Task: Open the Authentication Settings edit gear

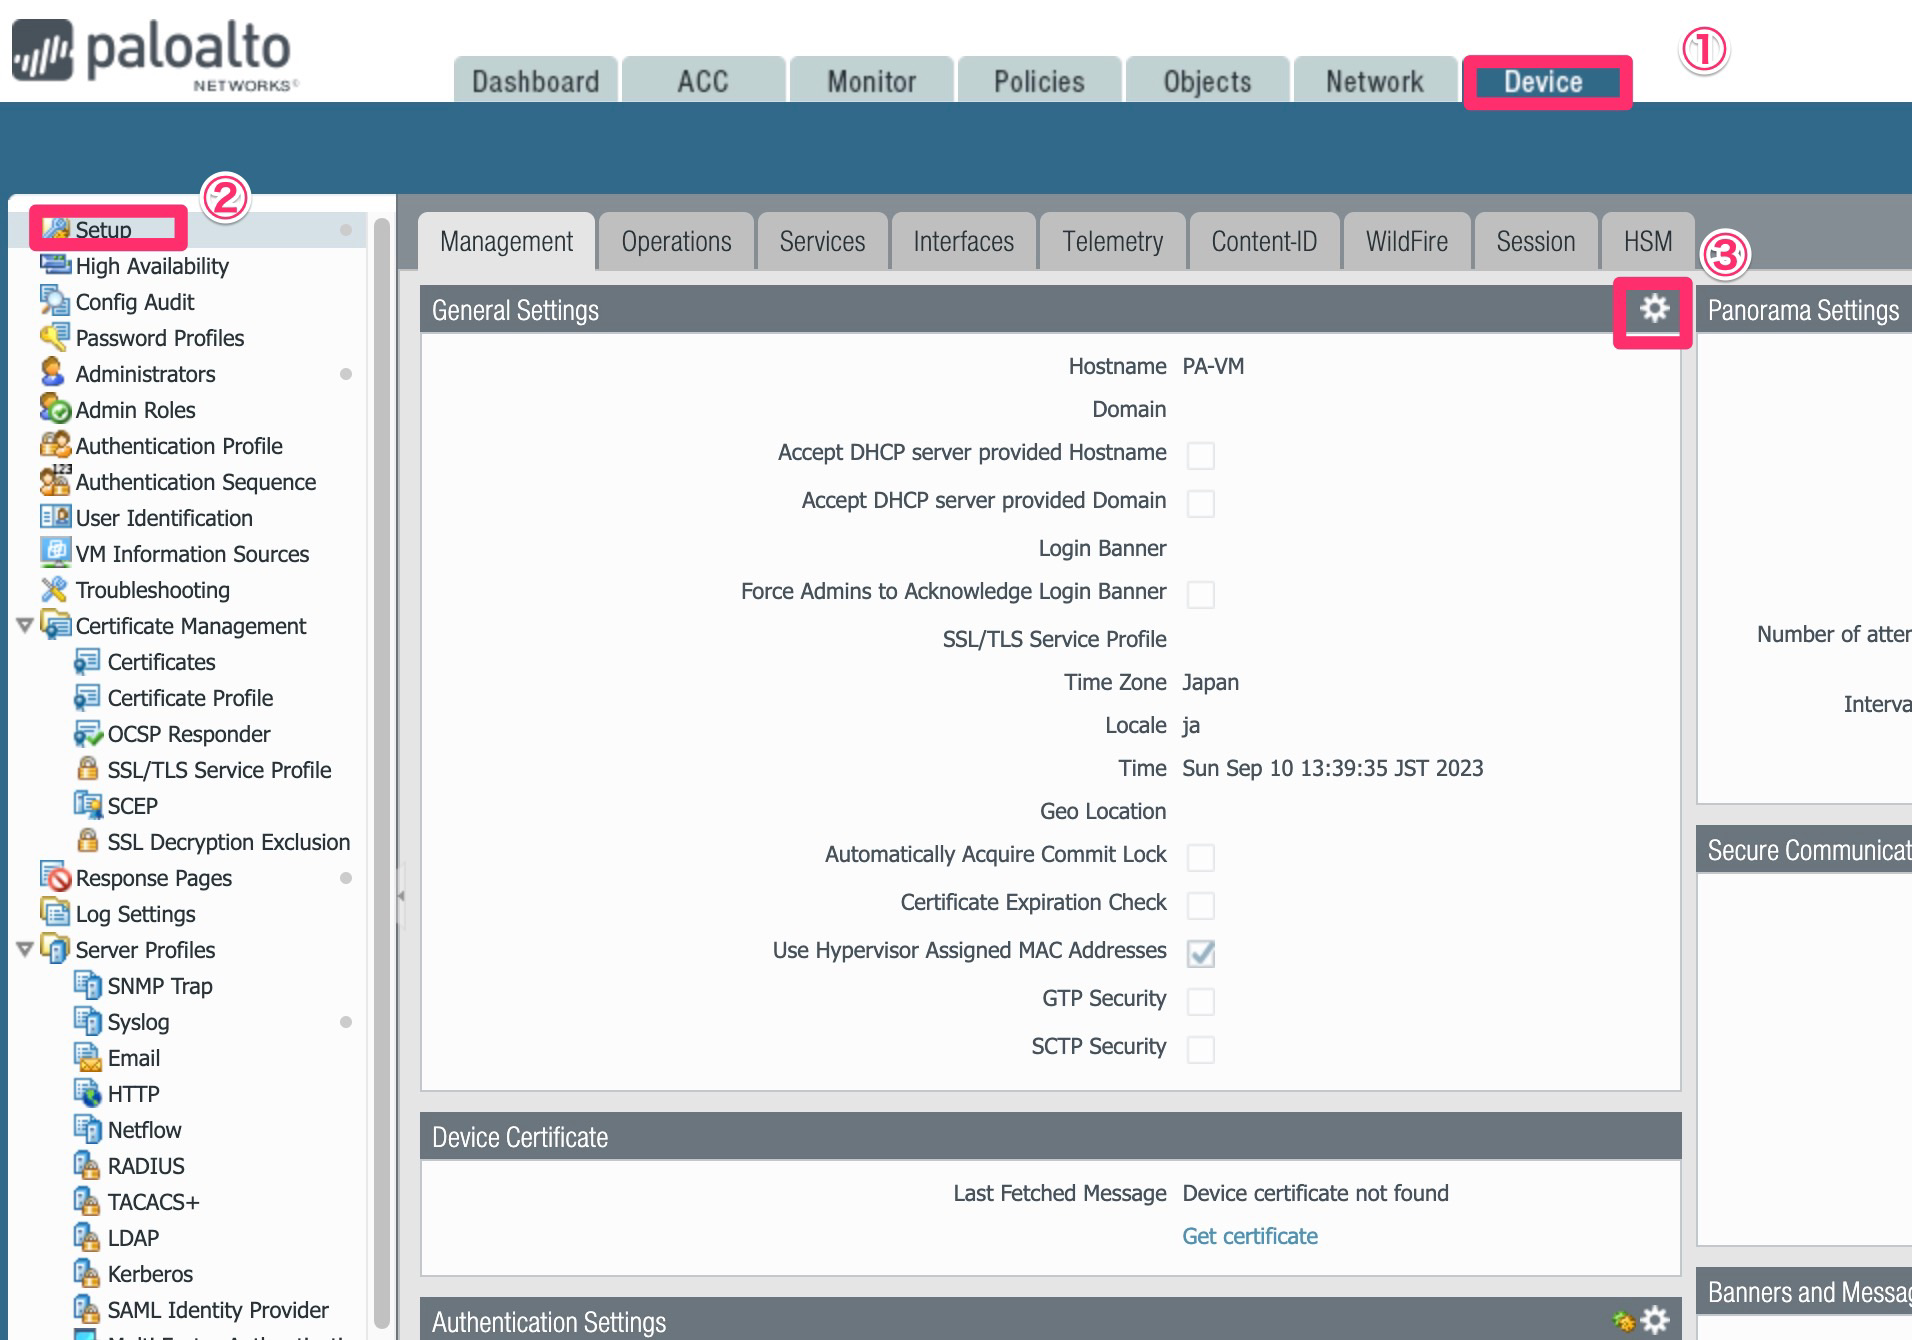Action: (x=1657, y=1318)
